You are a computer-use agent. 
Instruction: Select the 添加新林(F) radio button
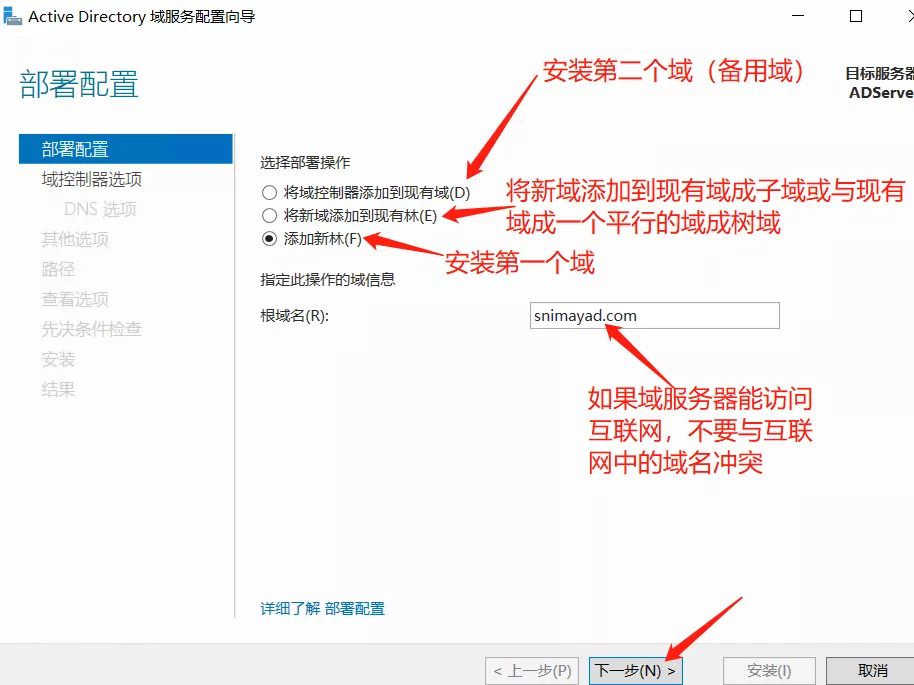tap(268, 239)
